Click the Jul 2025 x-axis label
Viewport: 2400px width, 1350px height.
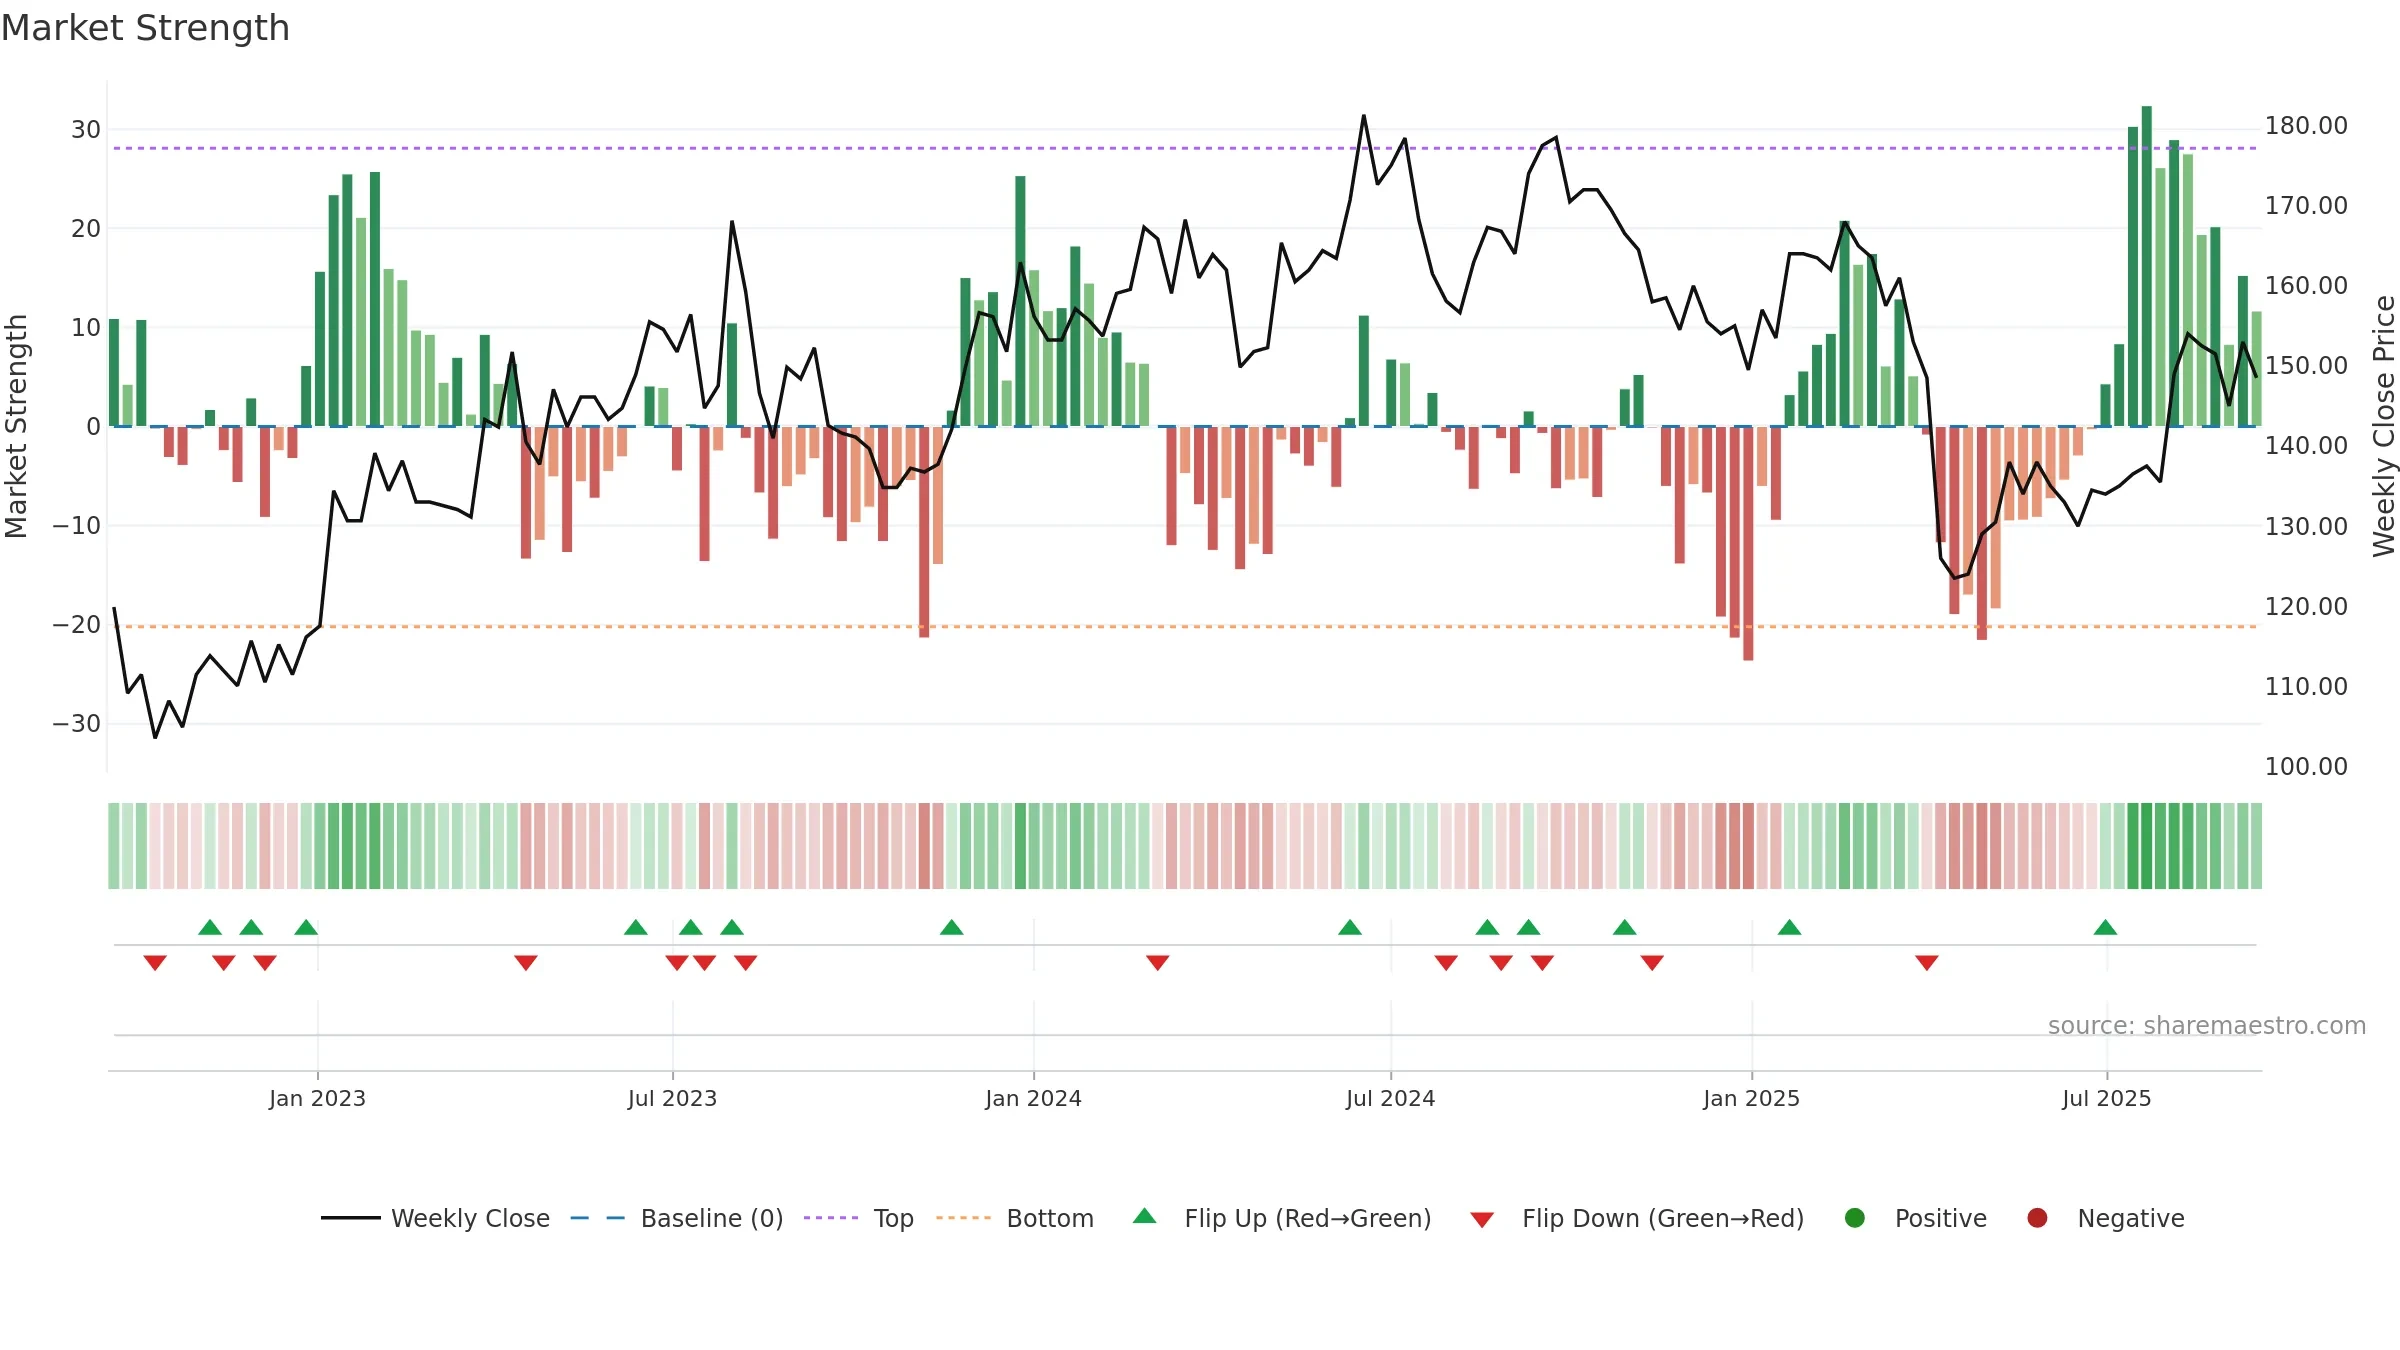point(2106,1098)
